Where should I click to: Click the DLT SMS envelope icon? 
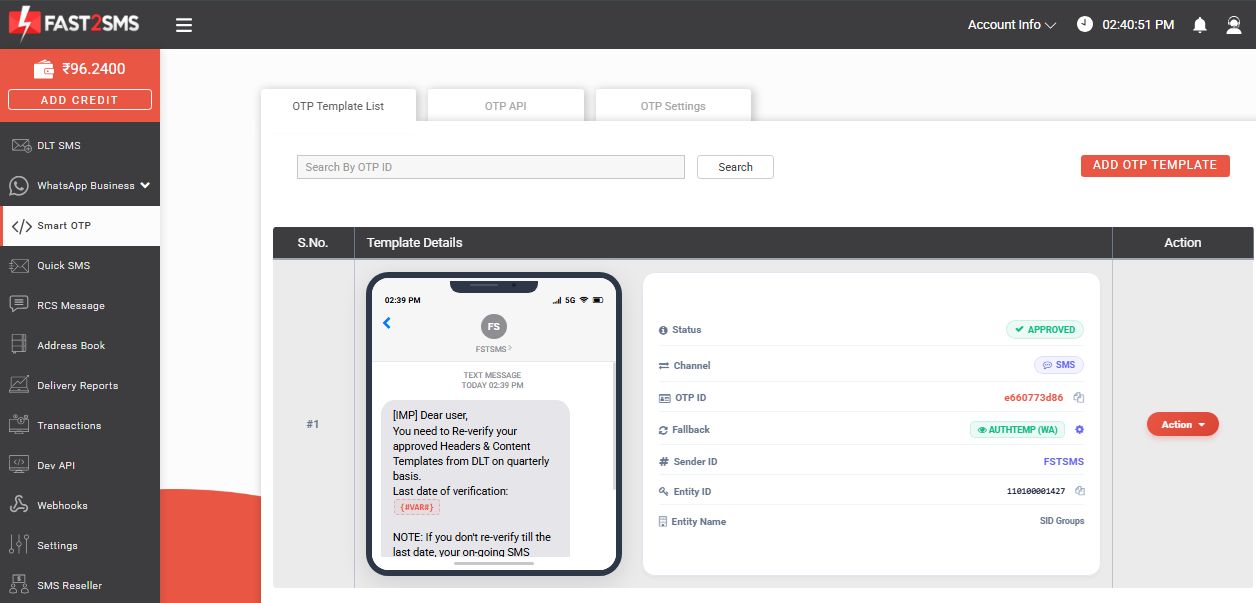point(19,146)
